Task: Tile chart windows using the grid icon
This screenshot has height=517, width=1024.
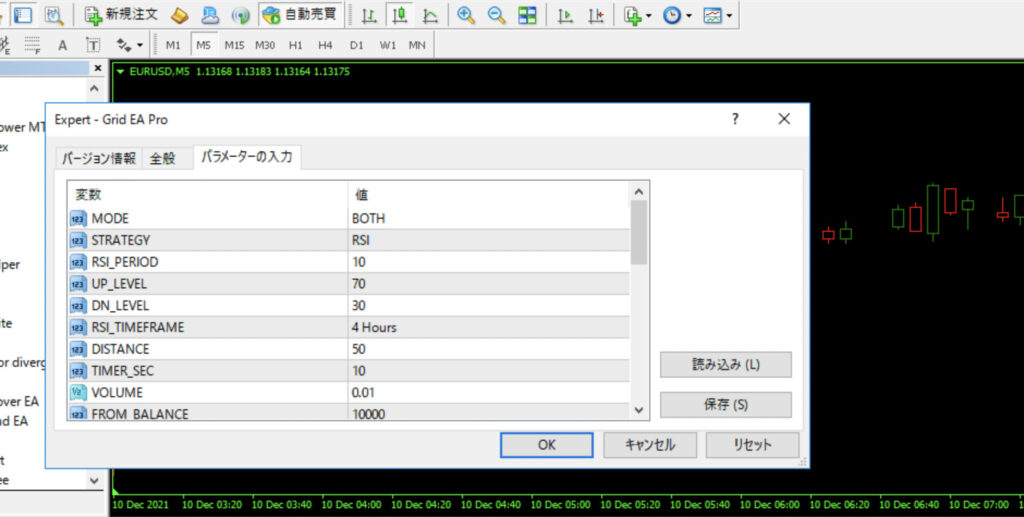Action: point(527,15)
